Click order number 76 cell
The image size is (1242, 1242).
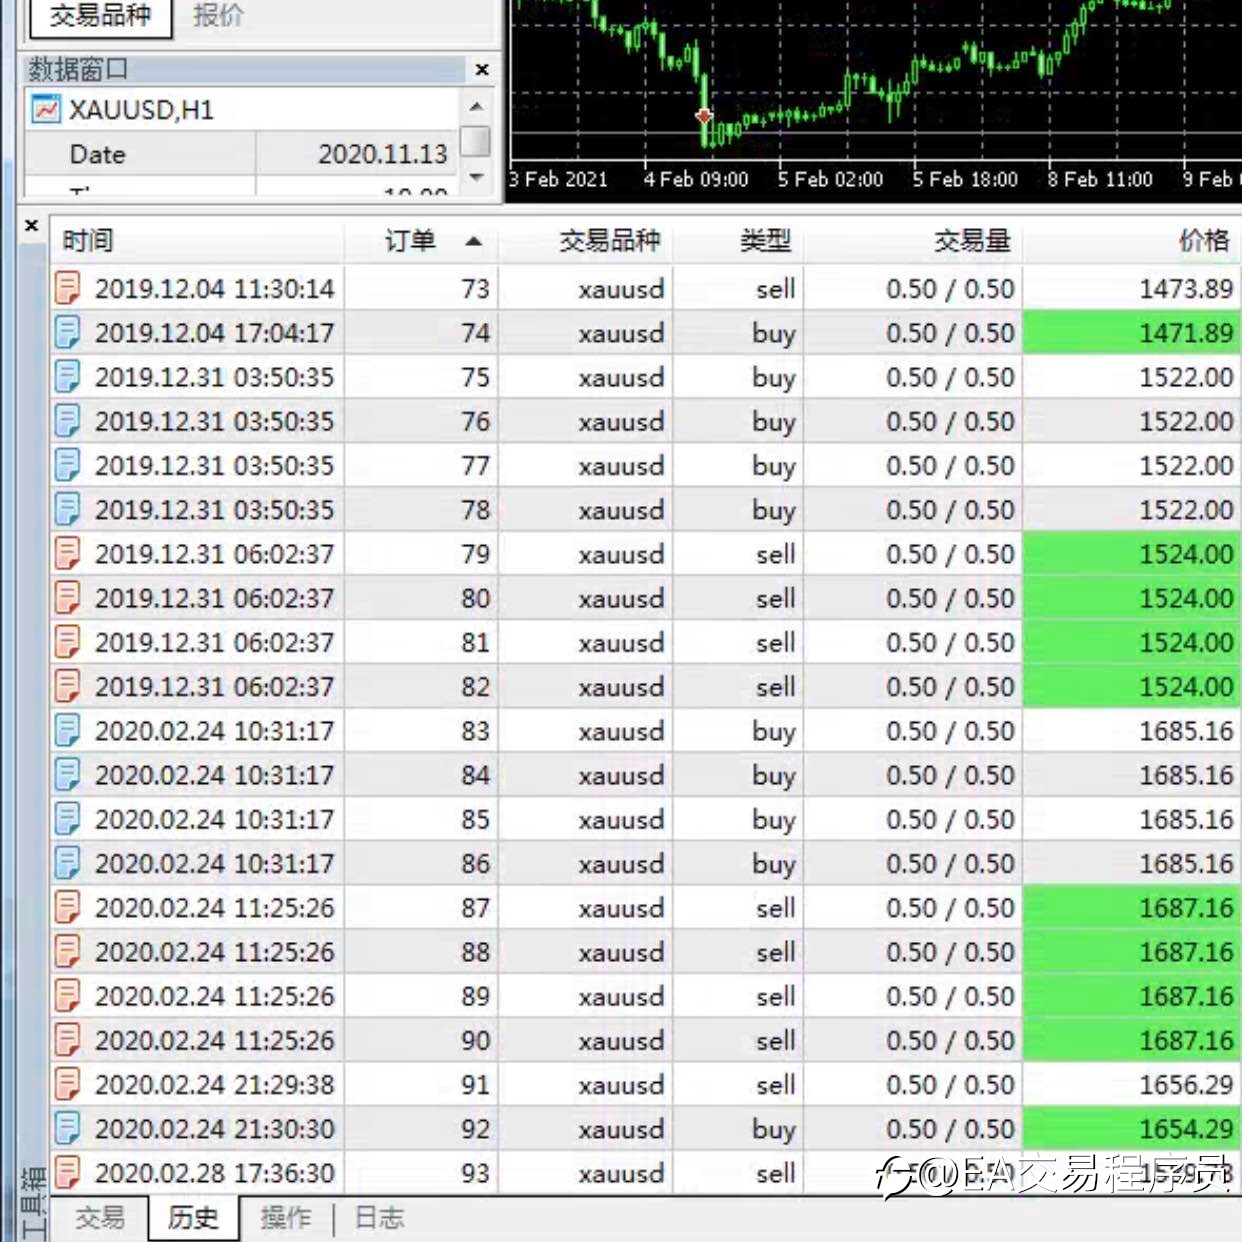(420, 421)
